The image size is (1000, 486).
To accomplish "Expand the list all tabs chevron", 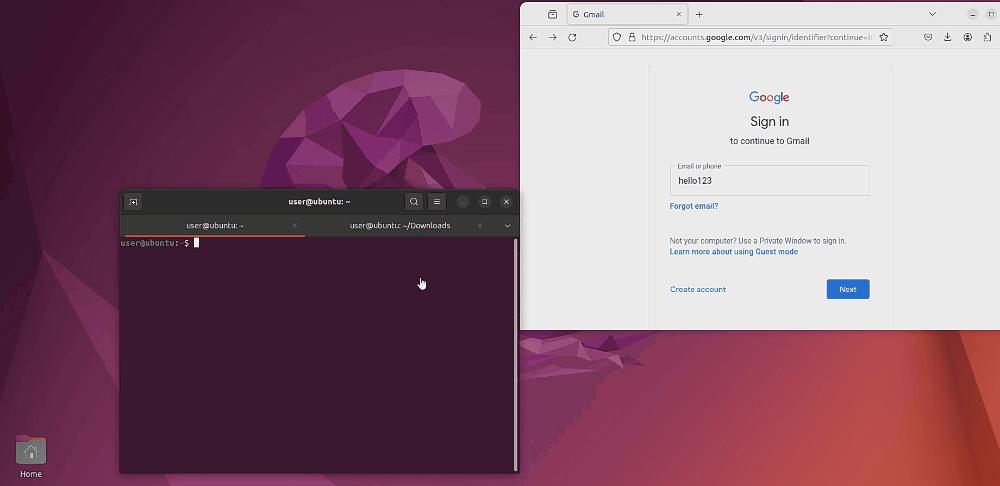I will [932, 14].
